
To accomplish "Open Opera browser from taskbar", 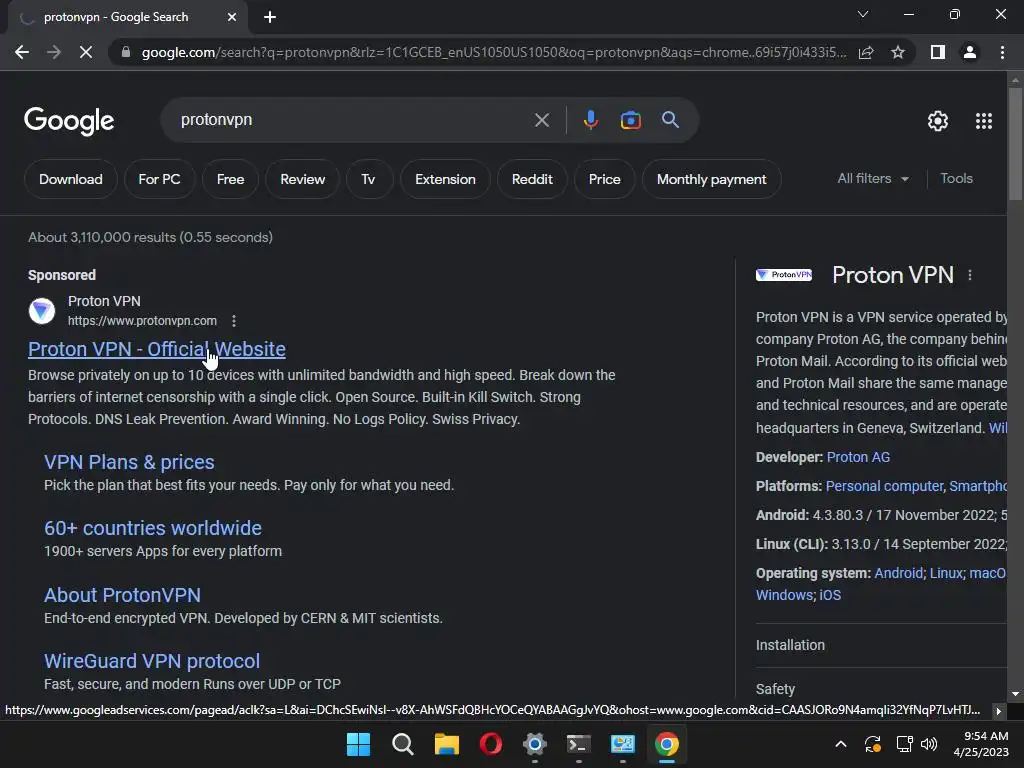I will point(490,744).
